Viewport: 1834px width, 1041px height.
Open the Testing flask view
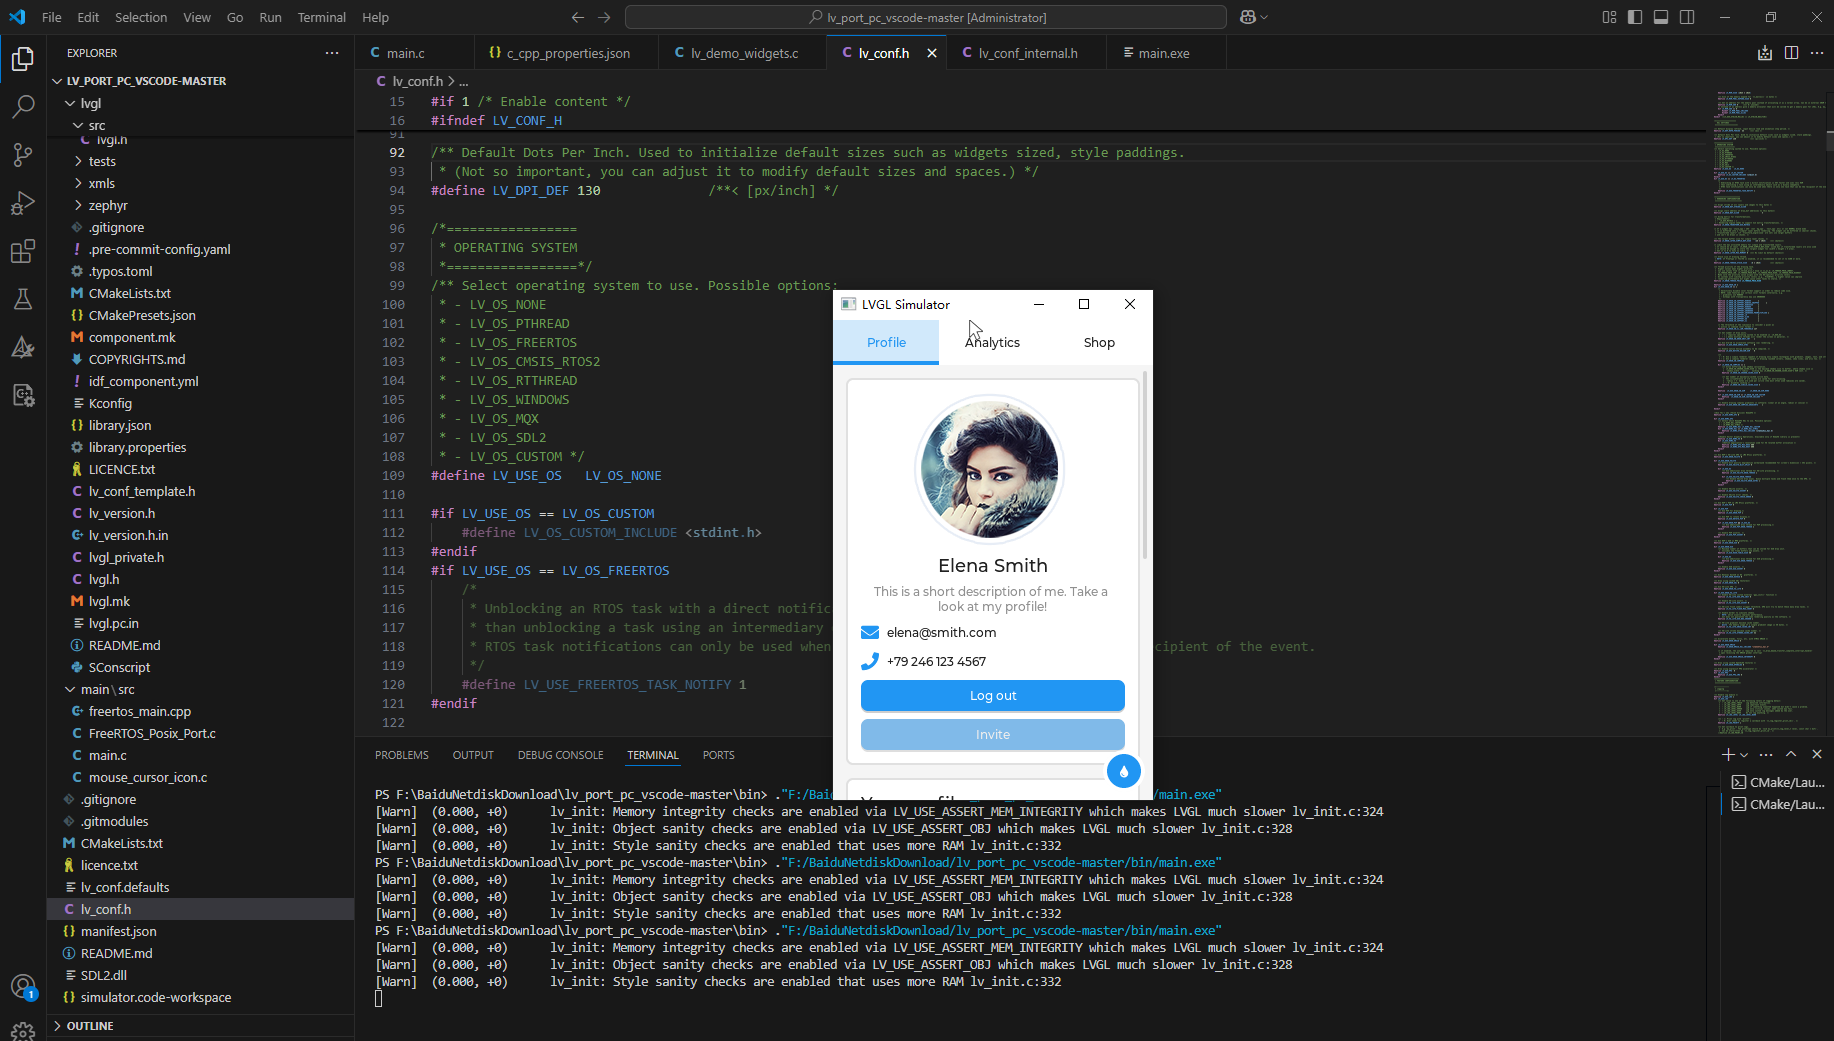[23, 299]
